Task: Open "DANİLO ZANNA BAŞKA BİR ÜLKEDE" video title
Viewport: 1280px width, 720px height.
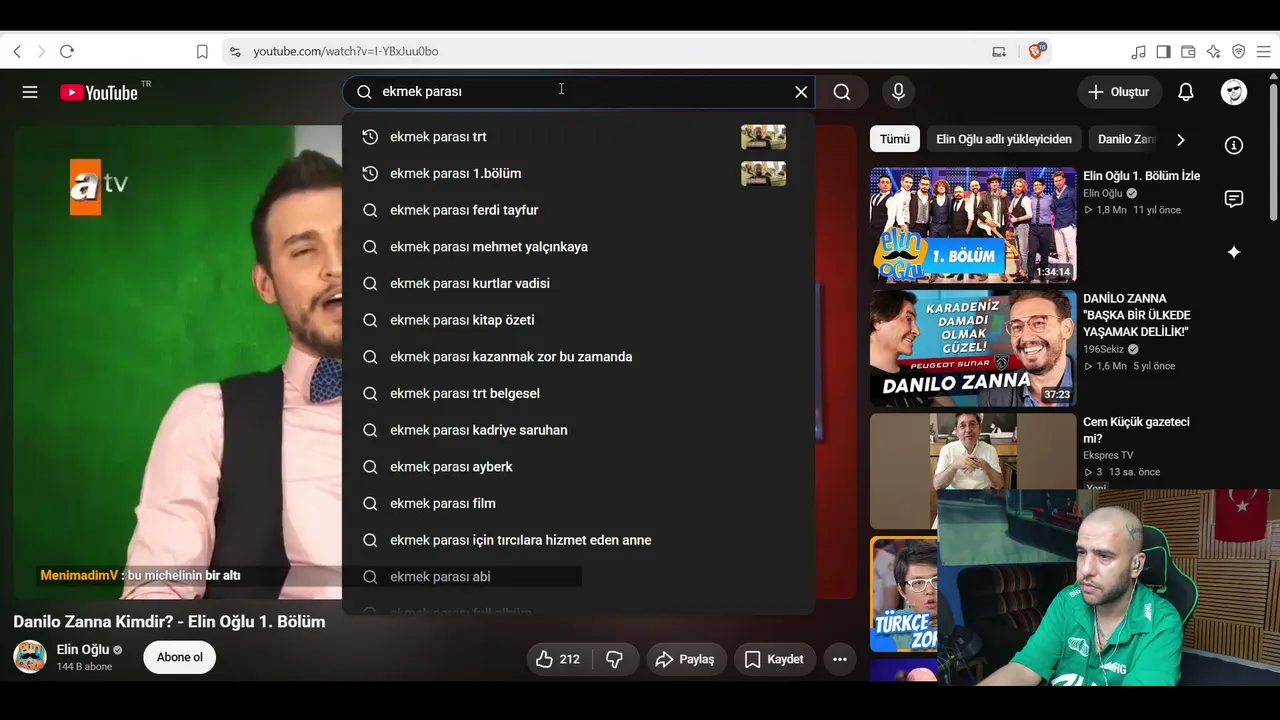Action: click(1137, 315)
